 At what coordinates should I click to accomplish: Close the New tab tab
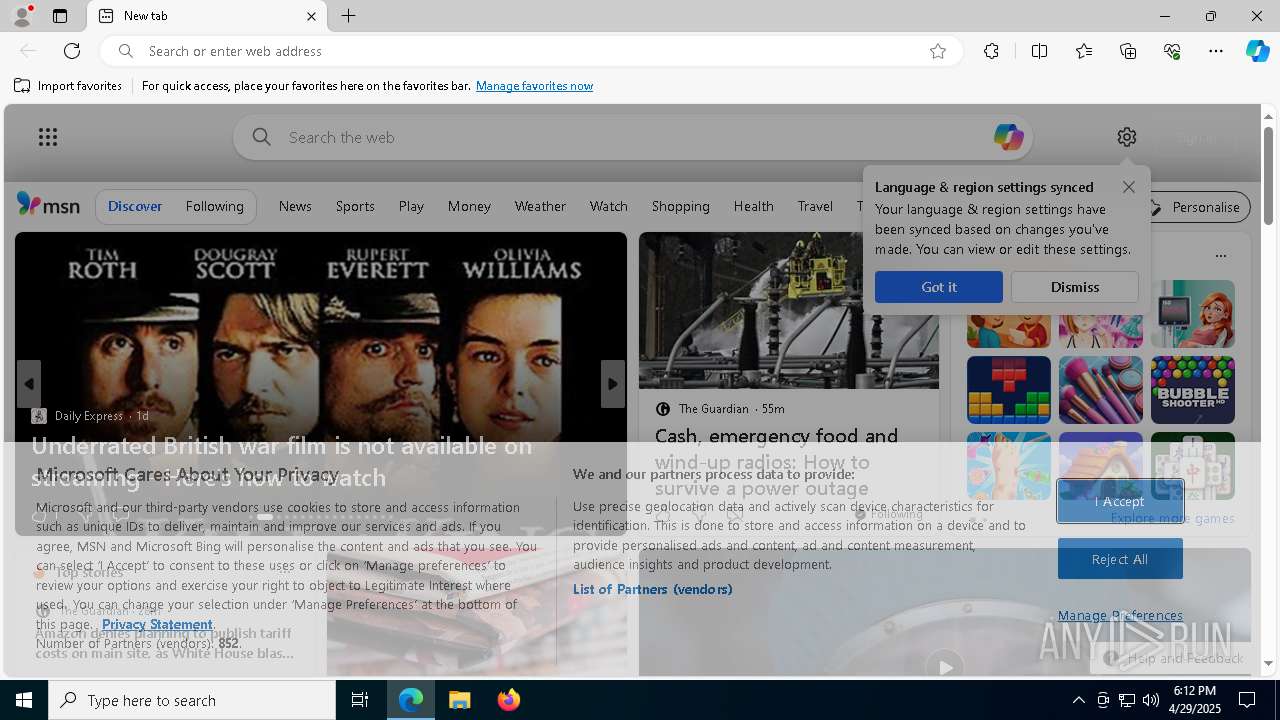tap(311, 16)
